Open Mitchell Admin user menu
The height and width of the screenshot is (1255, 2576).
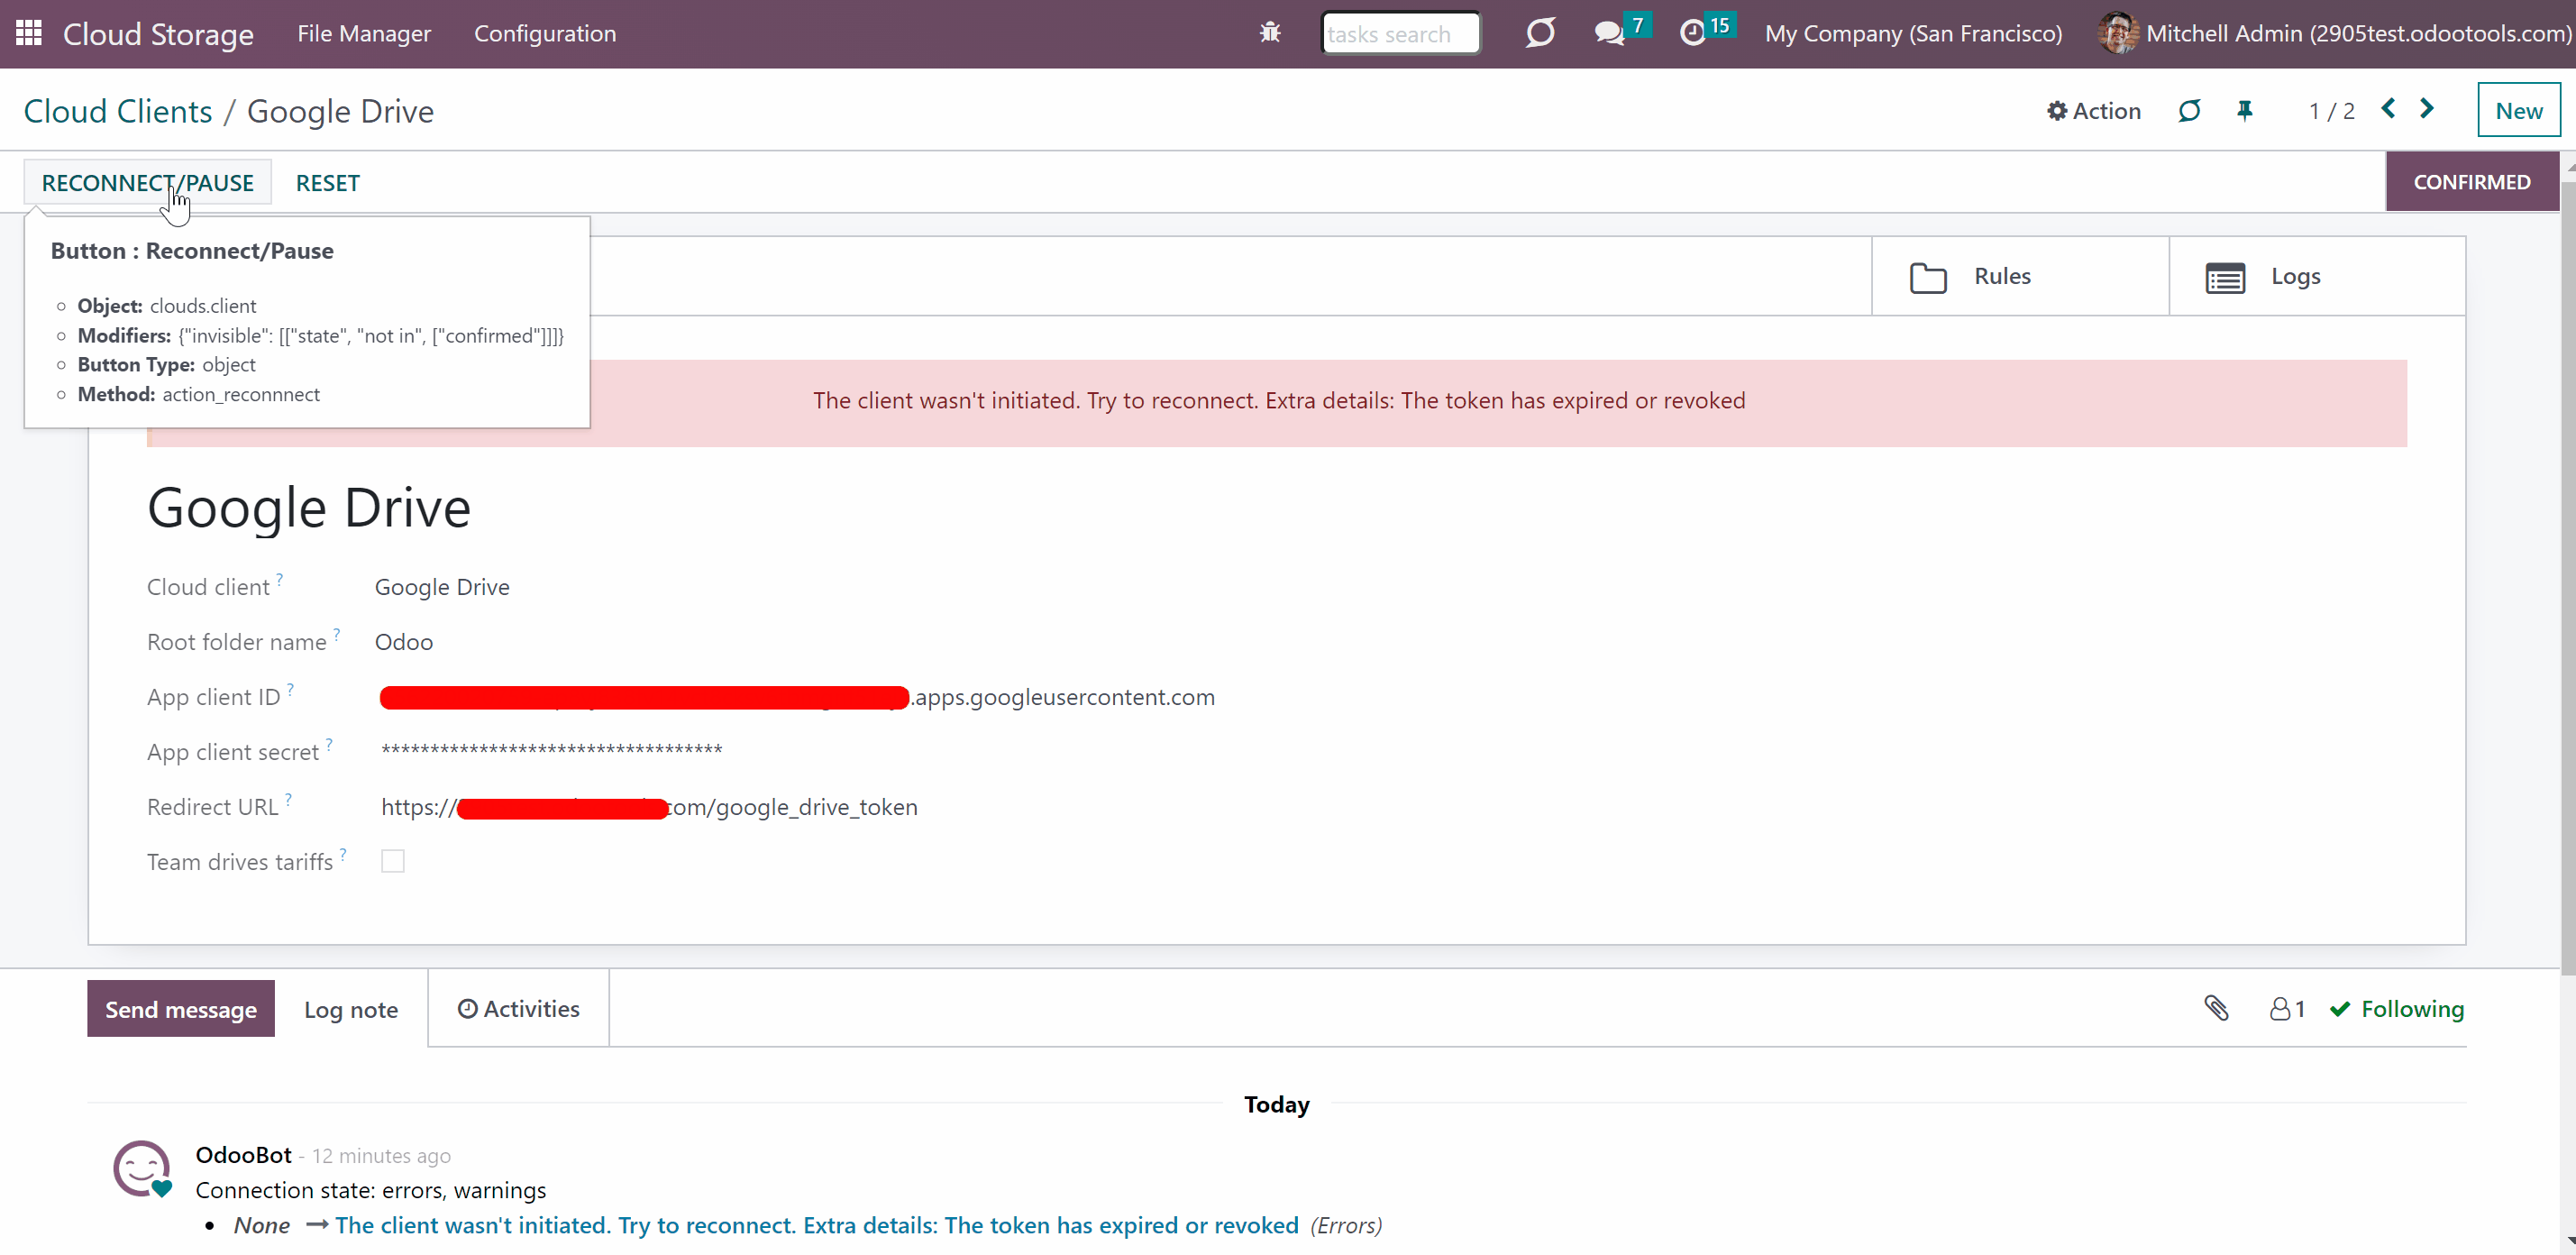coord(2335,33)
